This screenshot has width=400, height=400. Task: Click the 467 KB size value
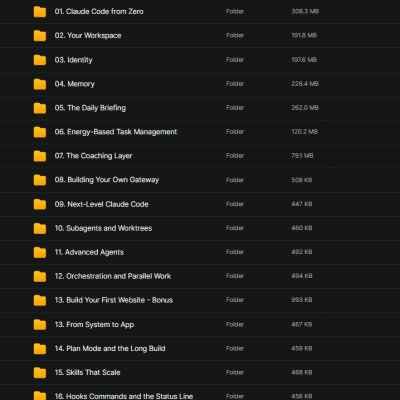click(302, 324)
